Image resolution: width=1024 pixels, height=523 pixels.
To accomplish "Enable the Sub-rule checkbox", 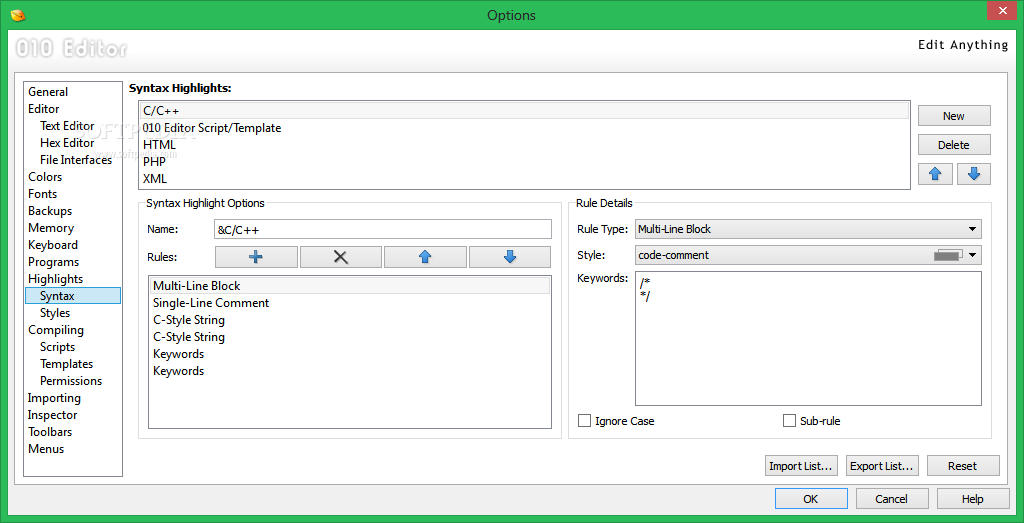I will (x=789, y=420).
